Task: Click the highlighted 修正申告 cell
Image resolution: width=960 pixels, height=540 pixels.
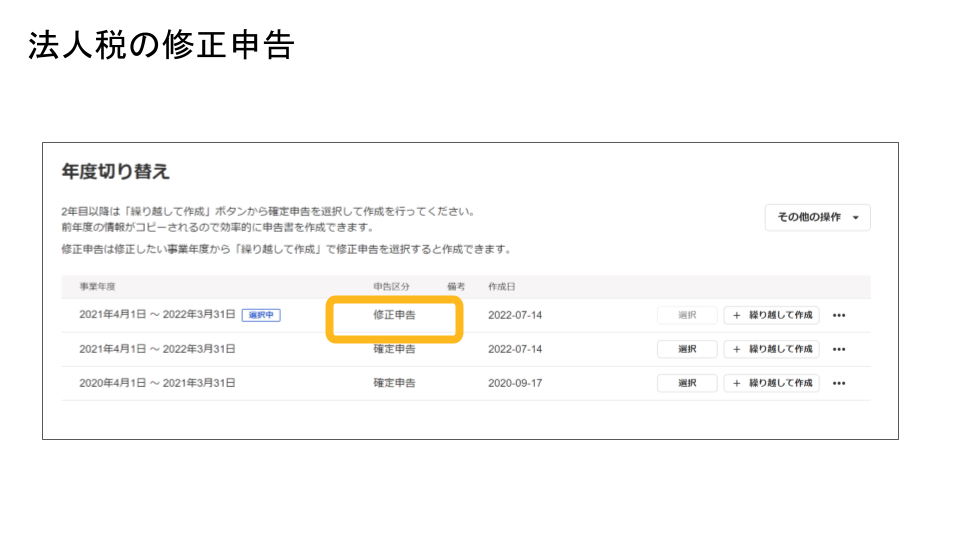Action: [x=394, y=315]
